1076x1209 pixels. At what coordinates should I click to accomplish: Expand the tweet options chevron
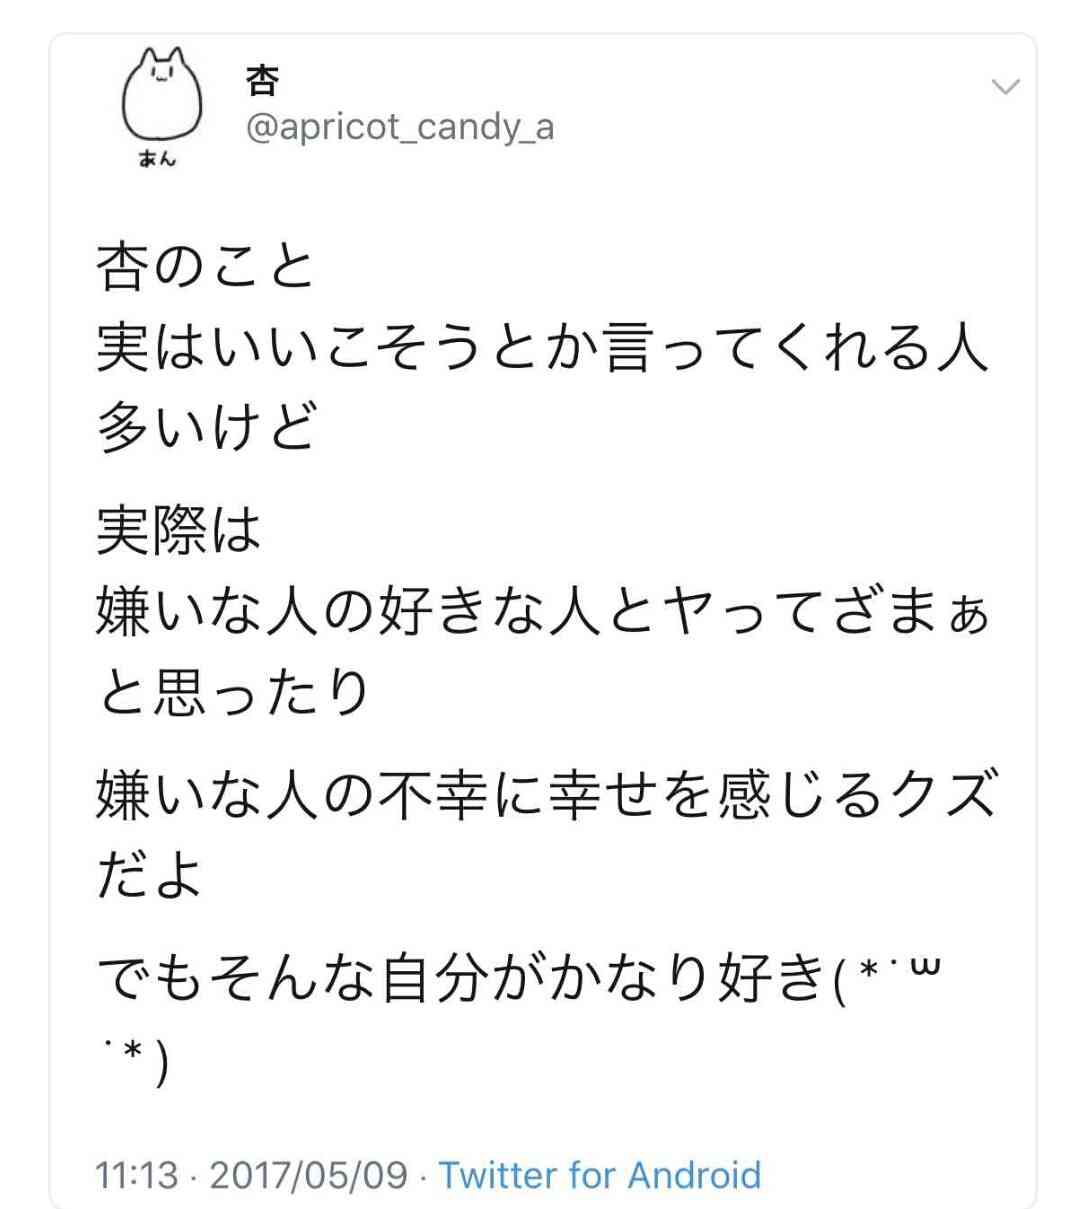coord(1005,87)
